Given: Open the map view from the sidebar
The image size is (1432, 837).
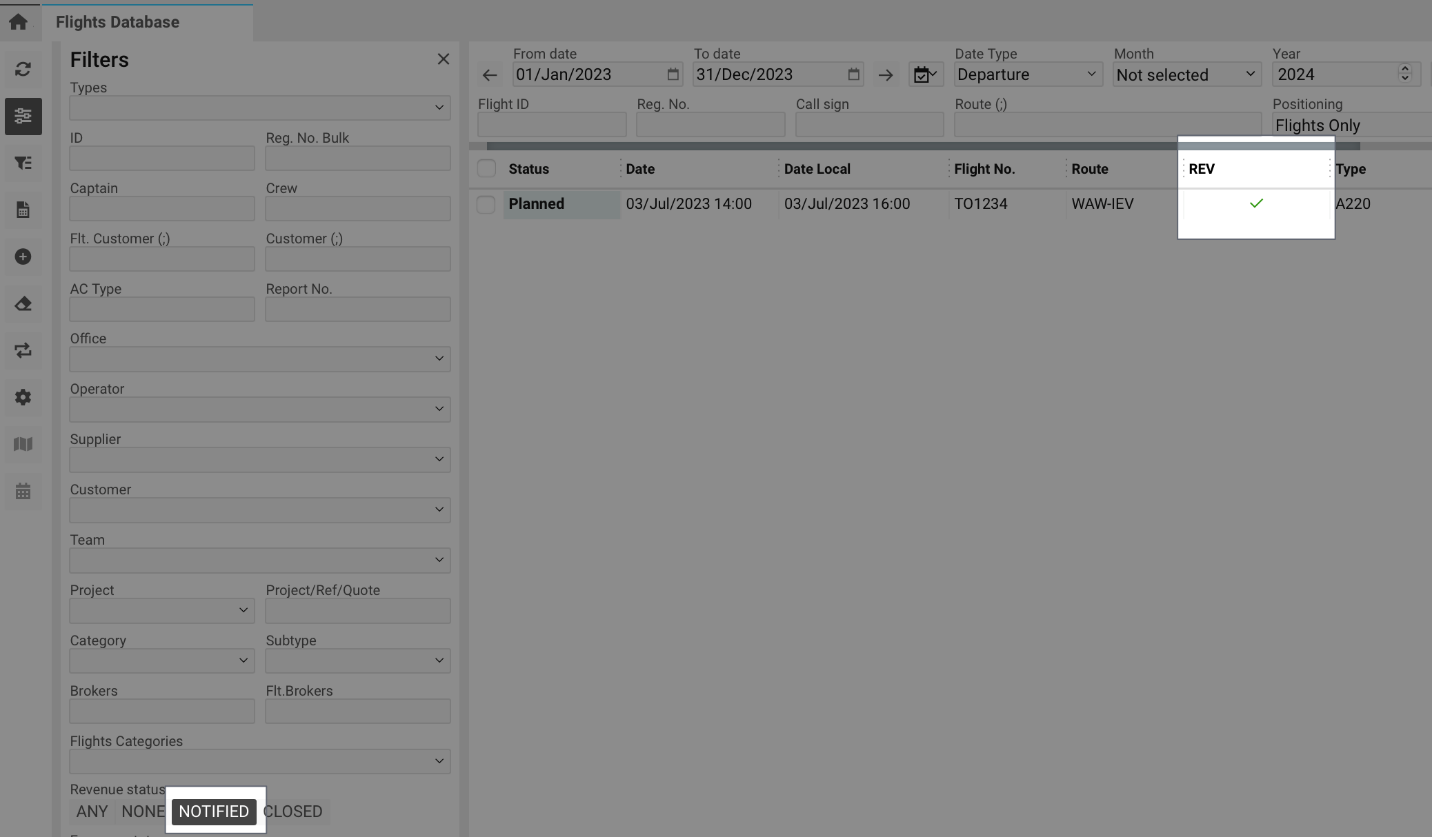Looking at the screenshot, I should tap(22, 444).
